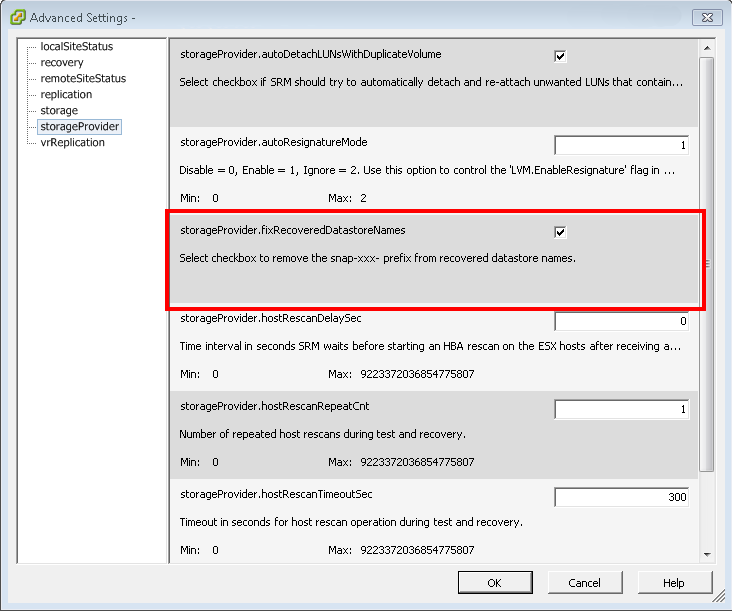Edit the hostRescanRepeatCnt value field
The image size is (732, 611).
pos(621,410)
